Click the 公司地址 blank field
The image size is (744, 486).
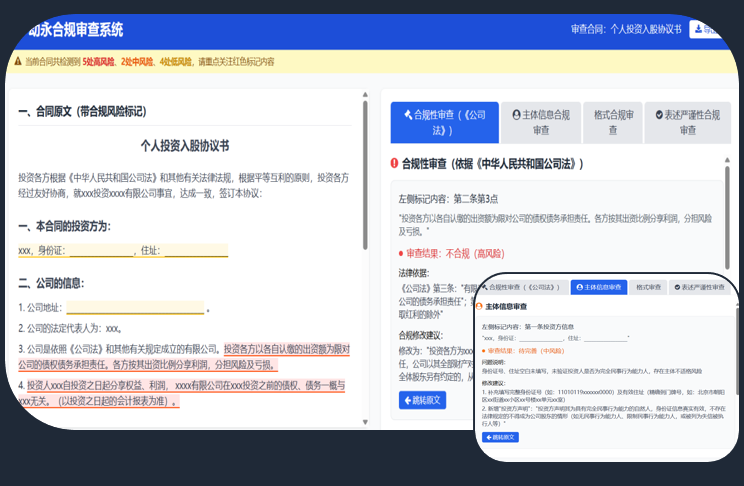point(135,308)
